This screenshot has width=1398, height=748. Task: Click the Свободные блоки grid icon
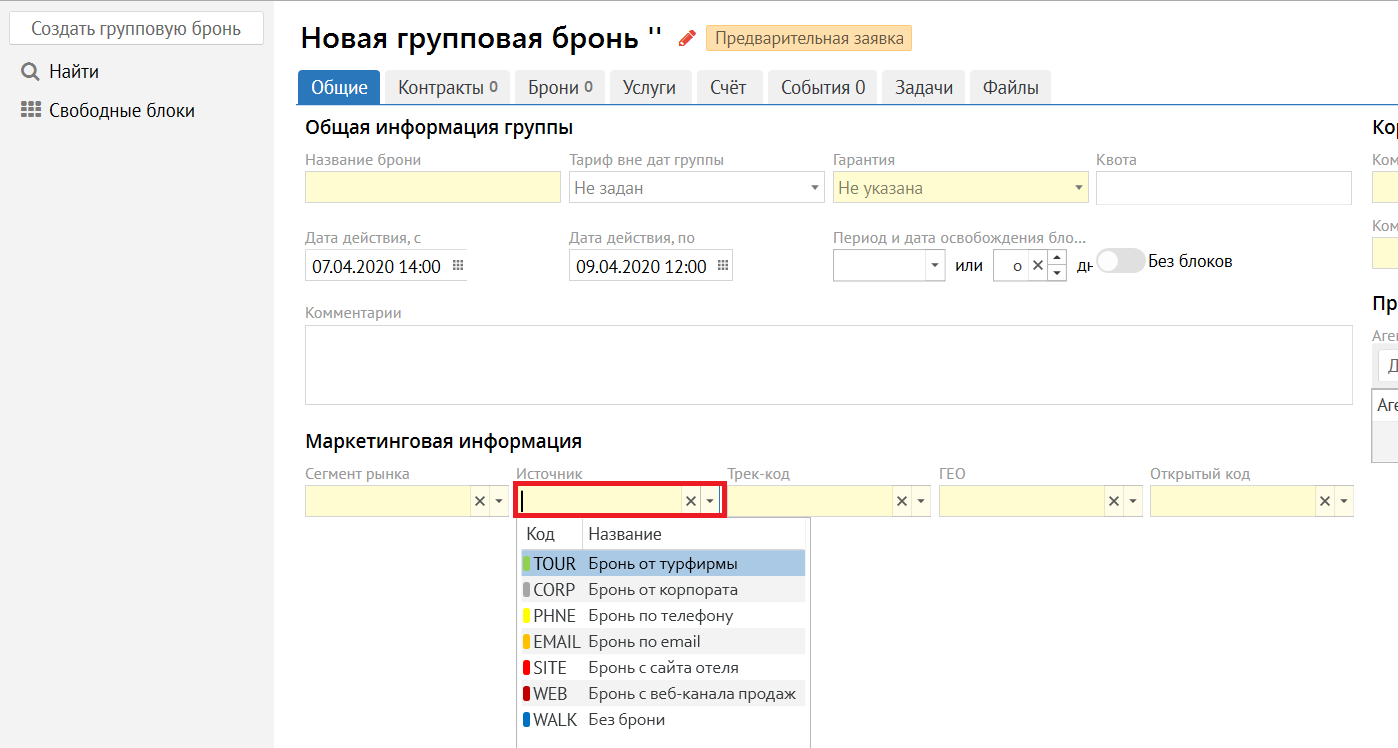[x=31, y=111]
